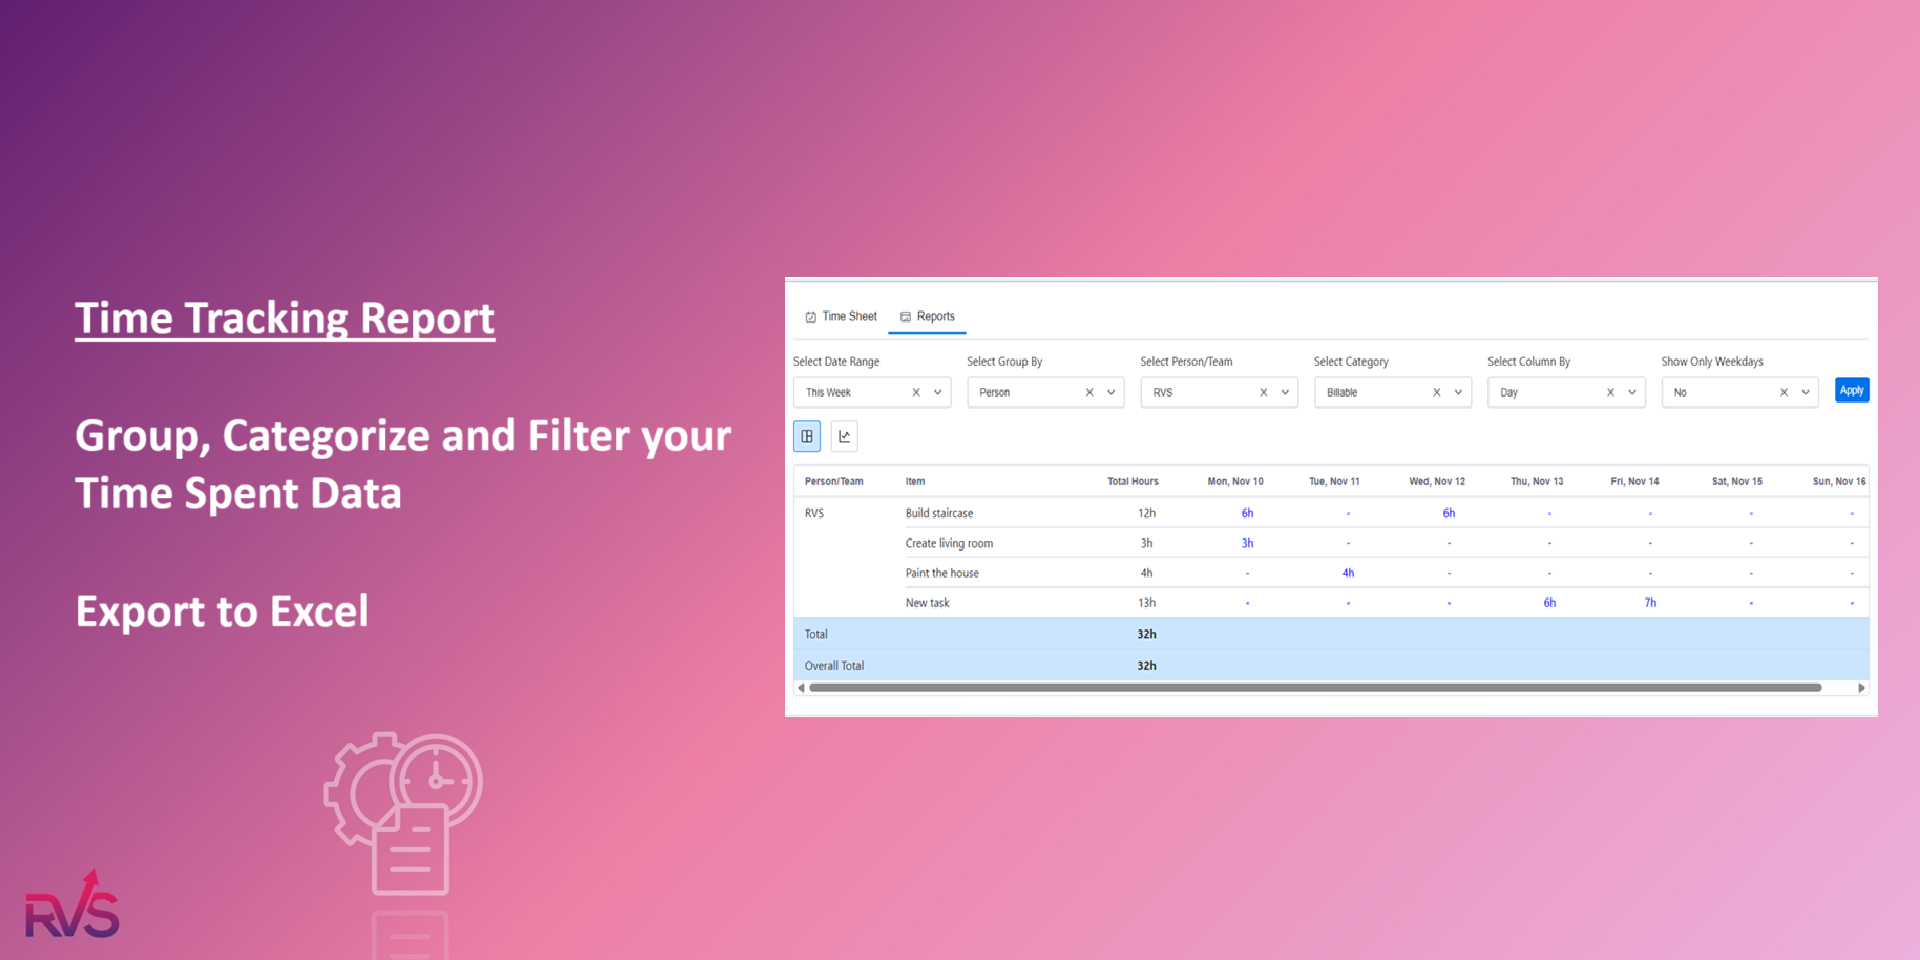Viewport: 1920px width, 960px height.
Task: Select the Reports tab
Action: (927, 316)
